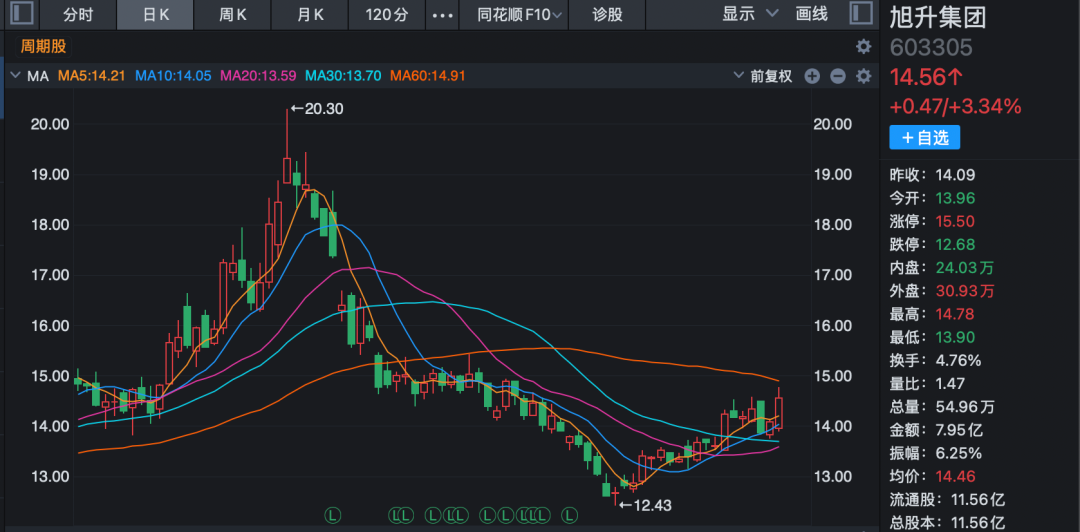The height and width of the screenshot is (532, 1080).
Task: Open settings gear beside 周期股 row
Action: click(x=863, y=46)
